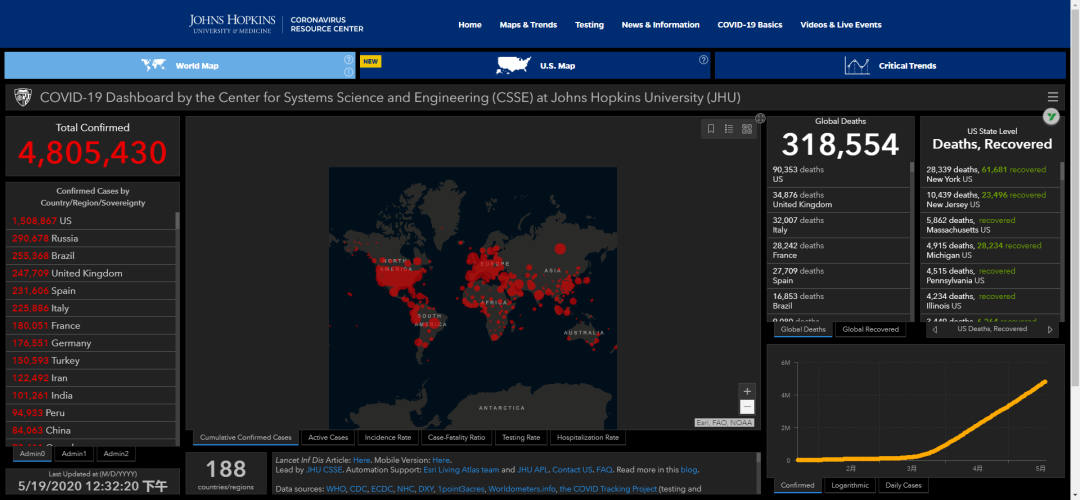Viewport: 1080px width, 500px height.
Task: Click the world map globe icon
Action: [x=154, y=65]
